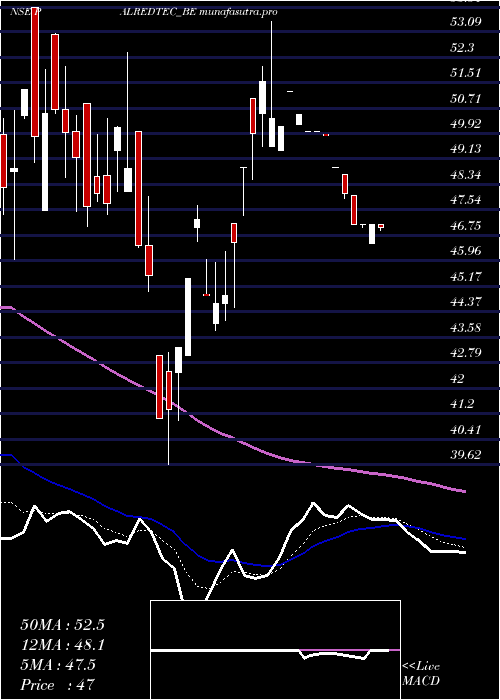Click the 12MA : 48.1 readout

point(62,645)
